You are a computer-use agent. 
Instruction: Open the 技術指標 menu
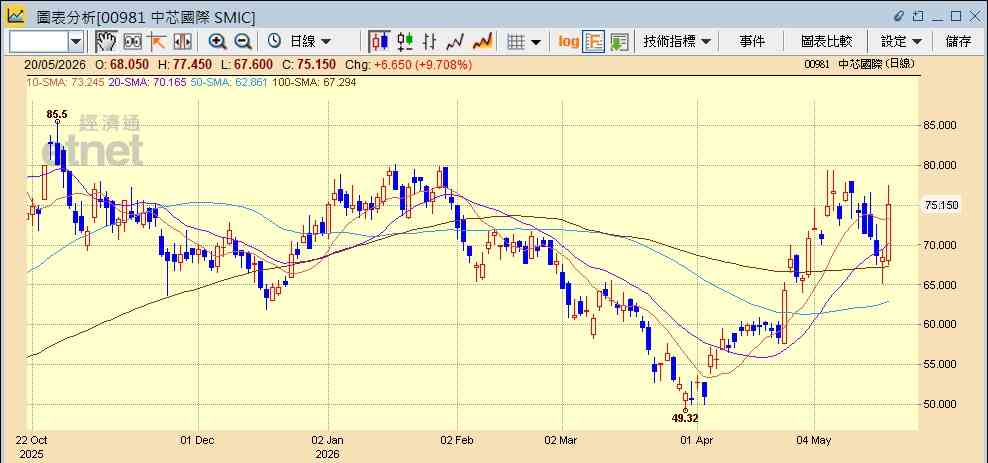pyautogui.click(x=677, y=42)
